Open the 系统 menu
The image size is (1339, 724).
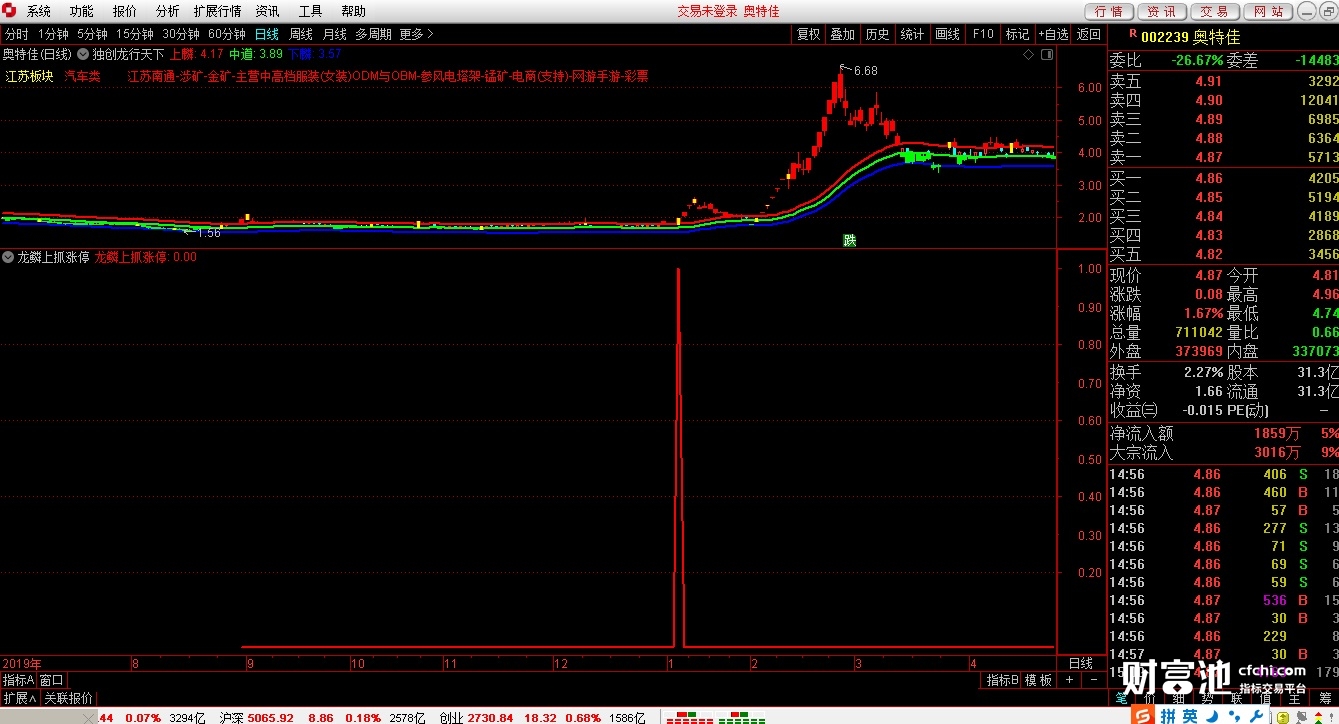click(x=39, y=11)
